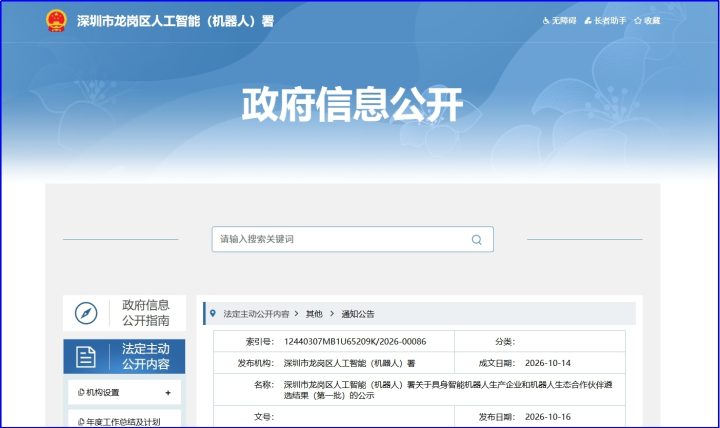Open the 无障碍 accessibility option
Viewport: 720px width, 428px height.
pyautogui.click(x=559, y=21)
